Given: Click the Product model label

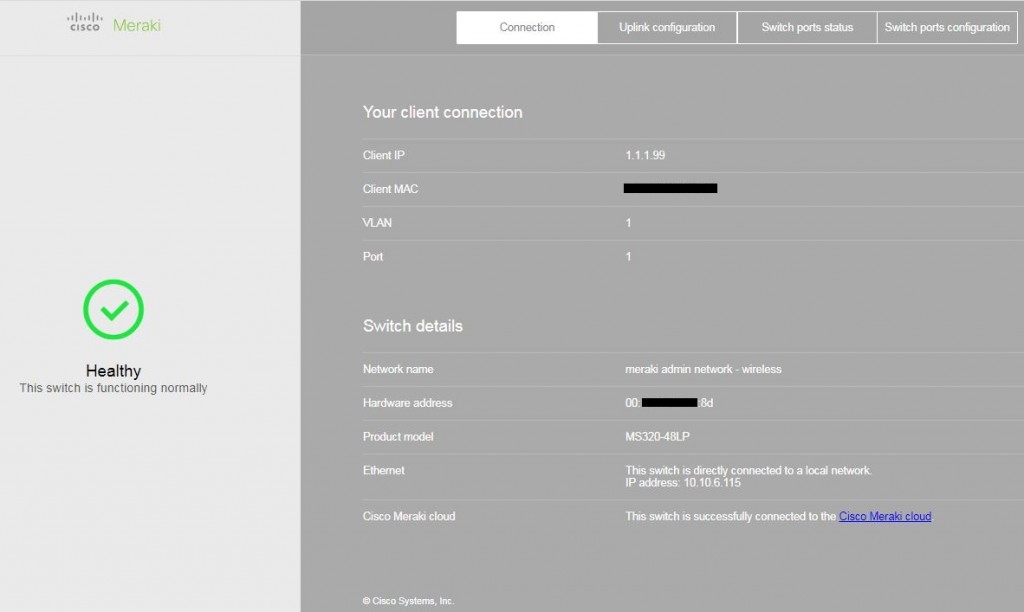Looking at the screenshot, I should [398, 436].
